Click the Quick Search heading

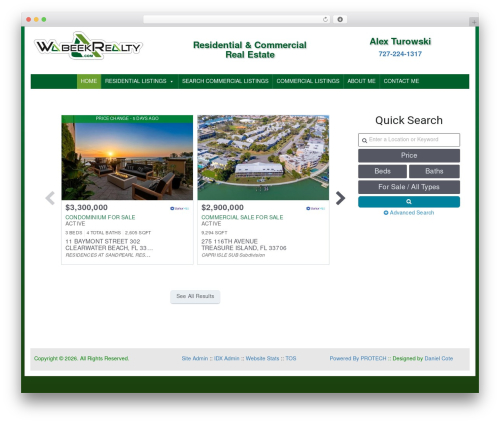pos(409,120)
